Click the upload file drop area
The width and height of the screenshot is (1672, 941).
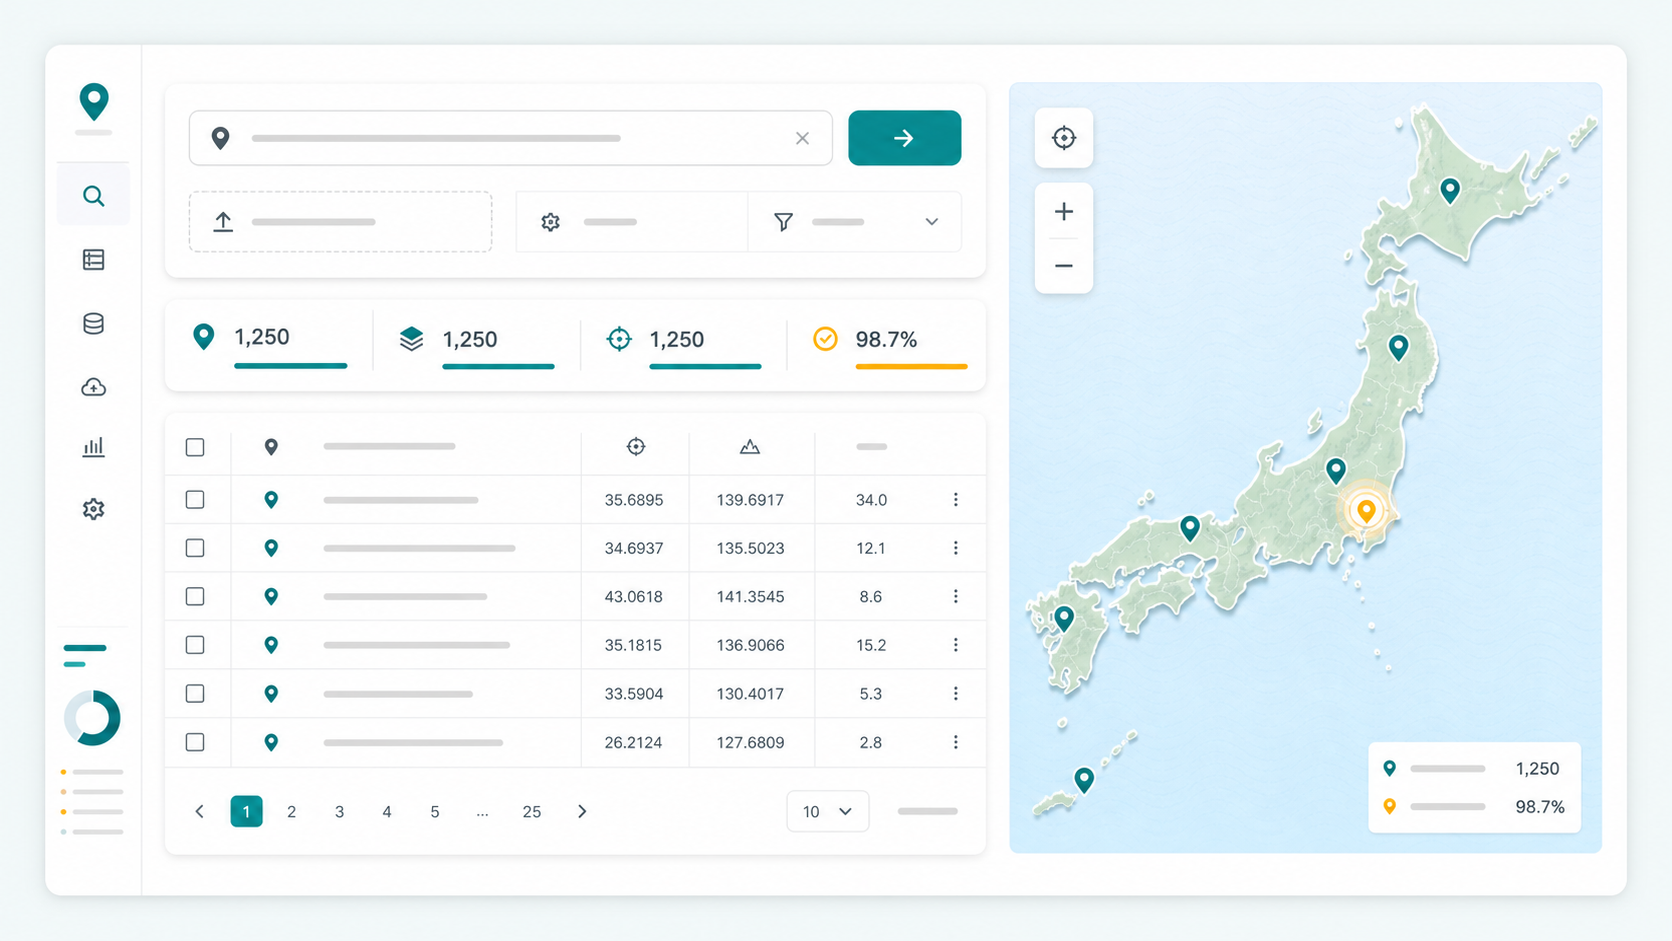click(340, 222)
